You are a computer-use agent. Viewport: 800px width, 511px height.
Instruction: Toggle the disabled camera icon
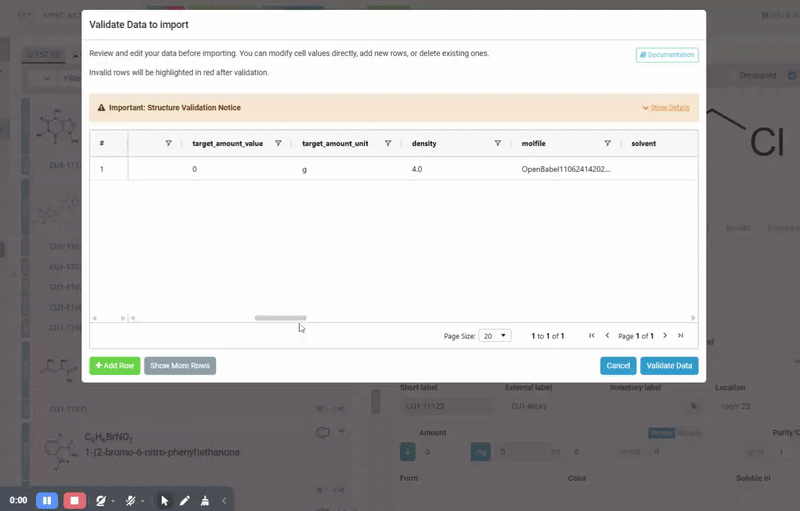coord(101,501)
